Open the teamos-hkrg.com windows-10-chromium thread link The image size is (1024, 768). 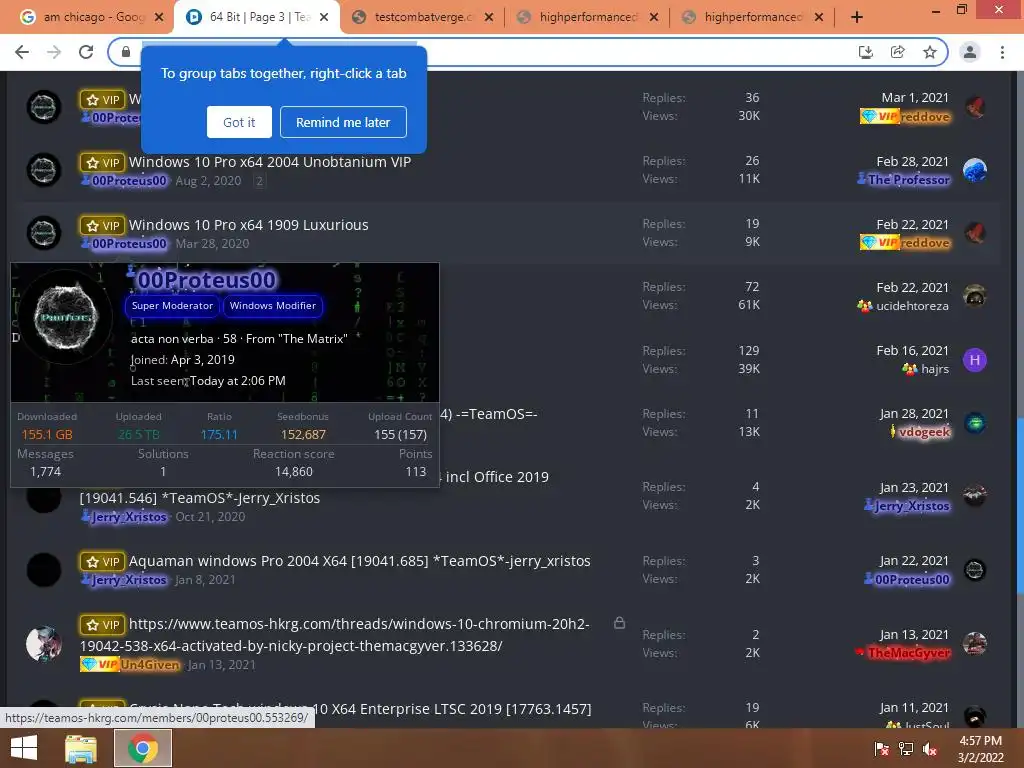point(334,635)
